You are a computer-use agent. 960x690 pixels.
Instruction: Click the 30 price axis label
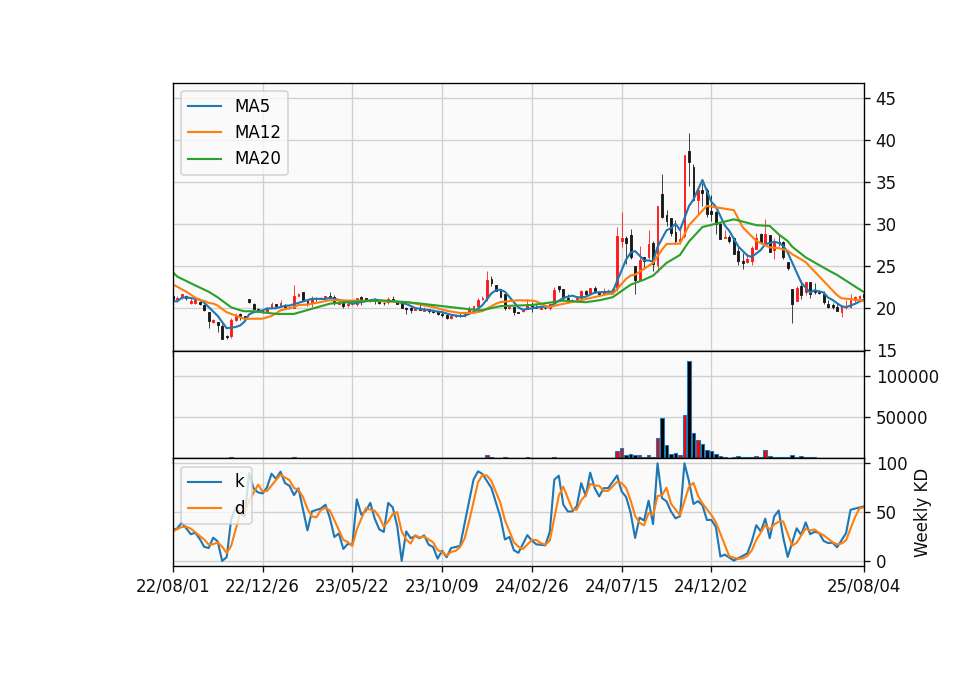coord(886,225)
